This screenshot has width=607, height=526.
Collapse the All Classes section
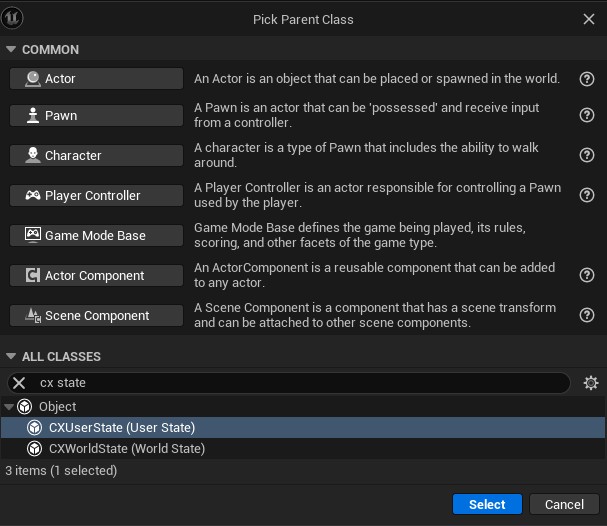(11, 357)
